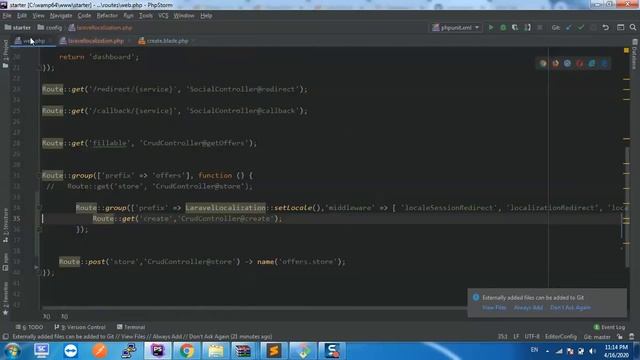Screen dimensions: 640x360
Task: Click View Files in the Git notification
Action: [x=494, y=307]
